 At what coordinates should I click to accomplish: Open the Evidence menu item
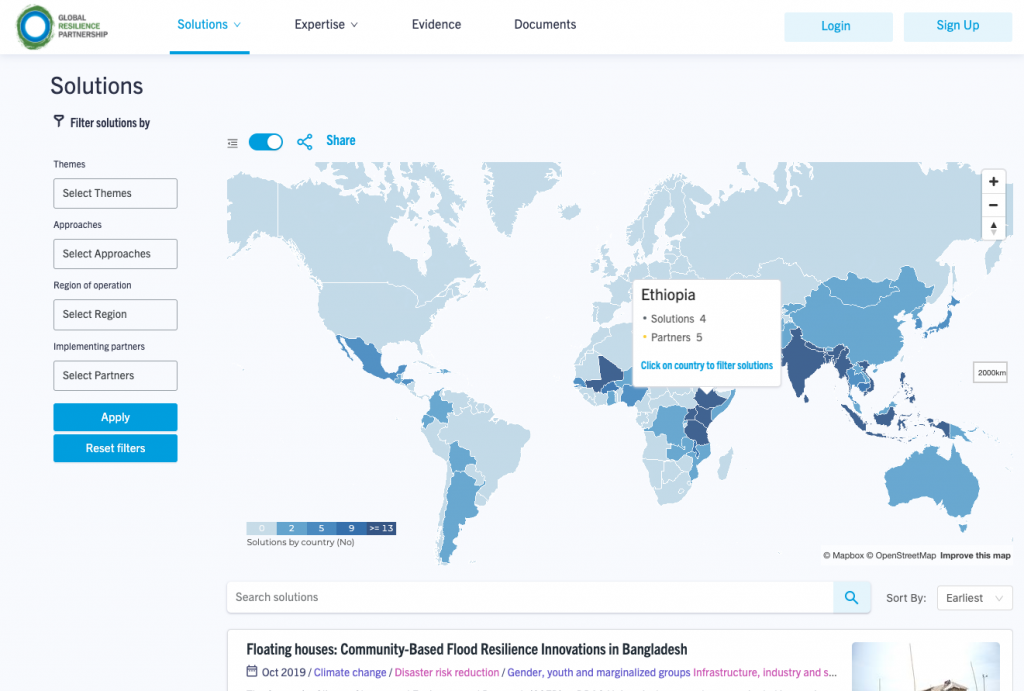tap(436, 25)
